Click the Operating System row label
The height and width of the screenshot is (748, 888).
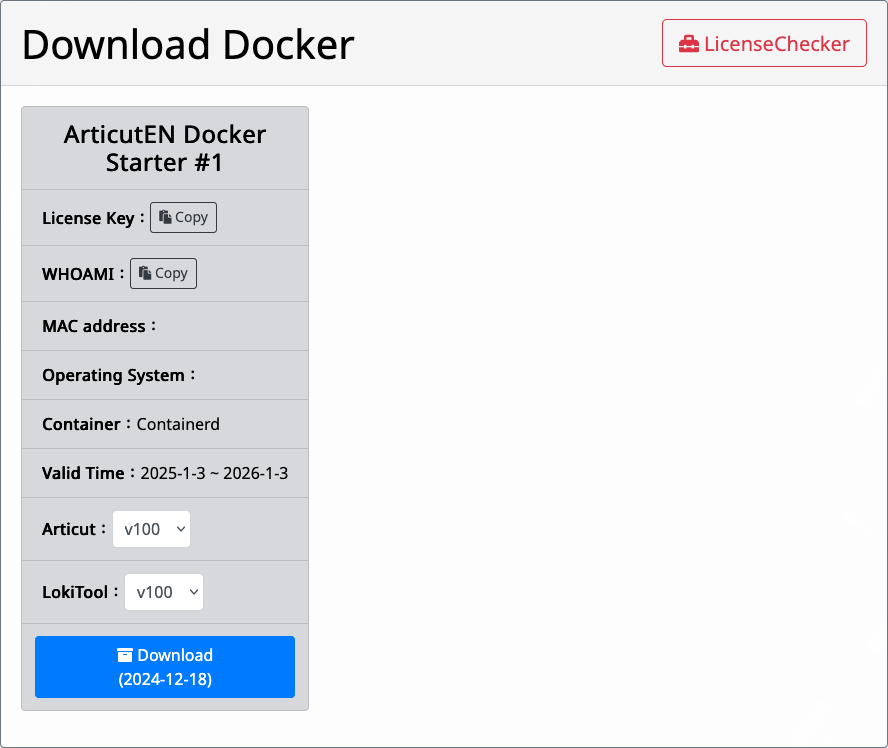click(x=113, y=375)
